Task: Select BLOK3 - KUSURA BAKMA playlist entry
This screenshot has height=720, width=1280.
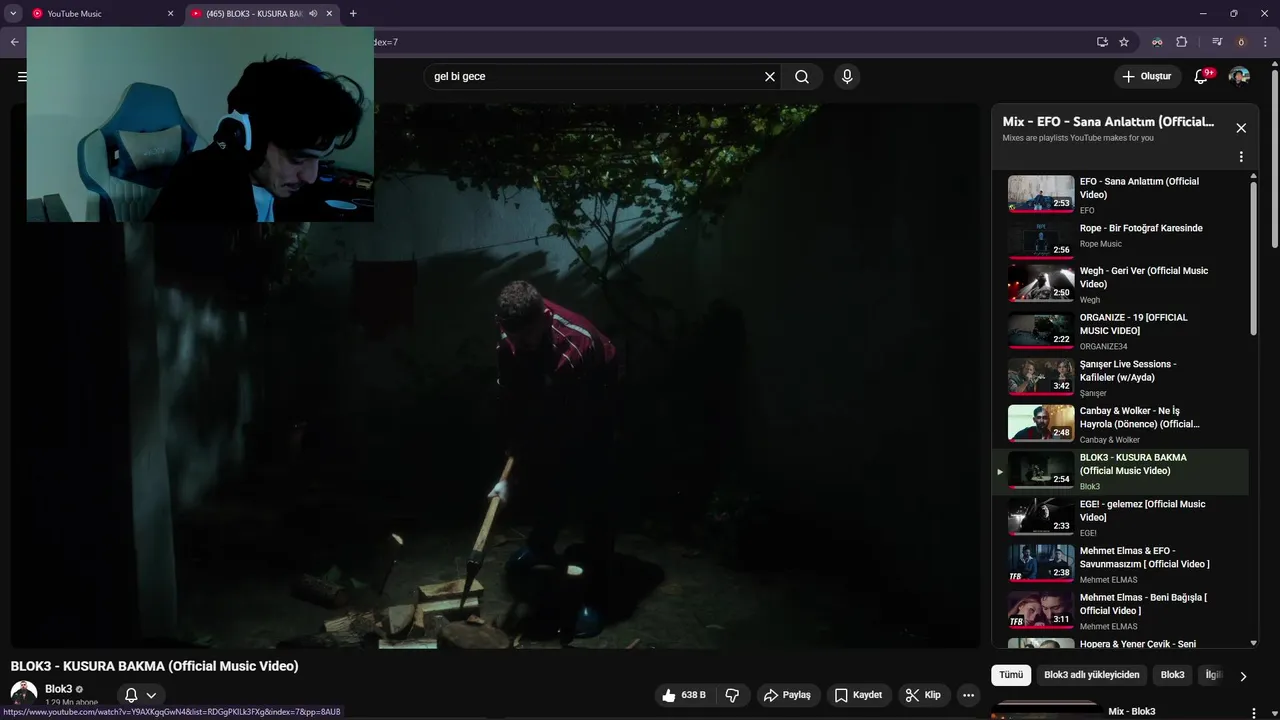Action: (x=1120, y=471)
